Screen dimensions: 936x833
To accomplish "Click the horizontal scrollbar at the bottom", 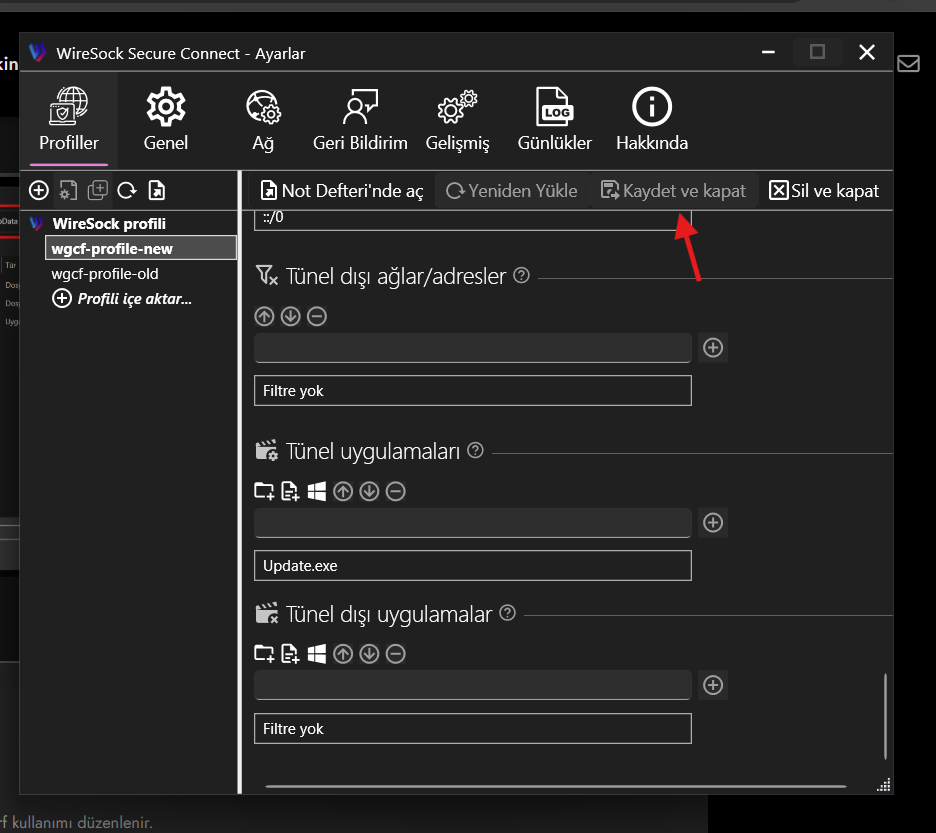I will [x=556, y=786].
